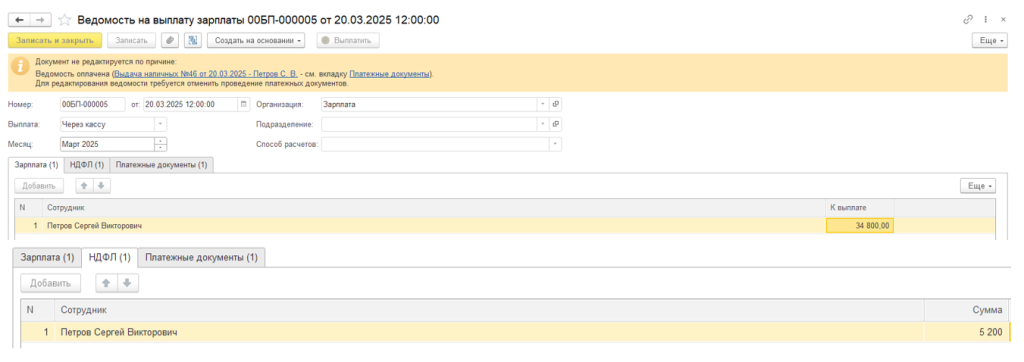
Task: Move row down in upper Зарплата table
Action: pos(101,186)
